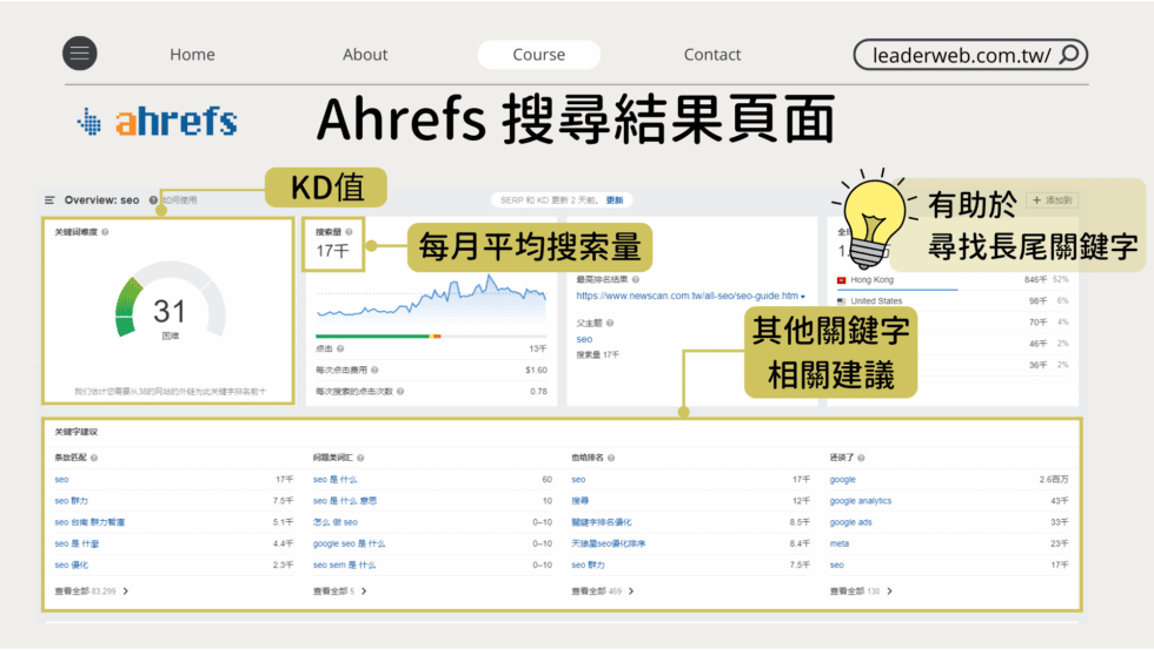
Task: Expand 查看全部 83,299 matching keywords
Action: (125, 591)
